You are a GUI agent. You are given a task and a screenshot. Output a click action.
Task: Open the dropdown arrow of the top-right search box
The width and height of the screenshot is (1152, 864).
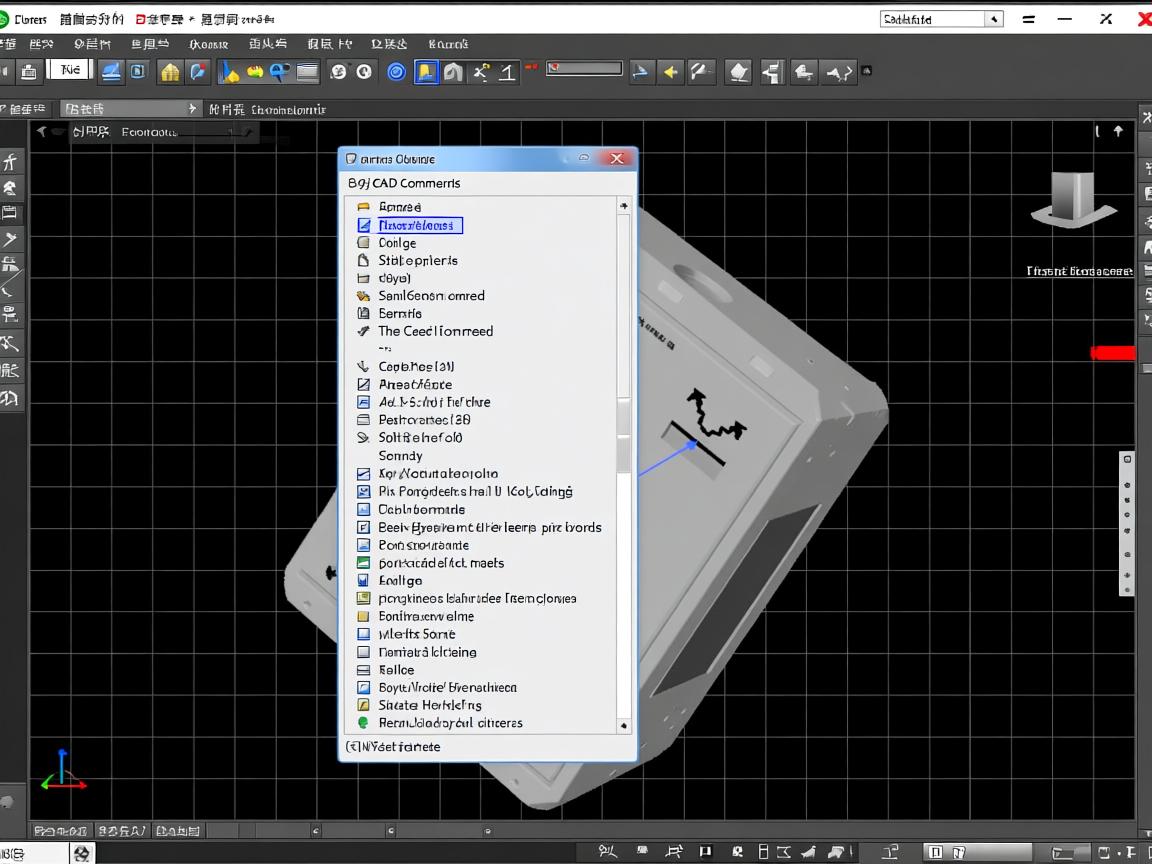point(994,19)
